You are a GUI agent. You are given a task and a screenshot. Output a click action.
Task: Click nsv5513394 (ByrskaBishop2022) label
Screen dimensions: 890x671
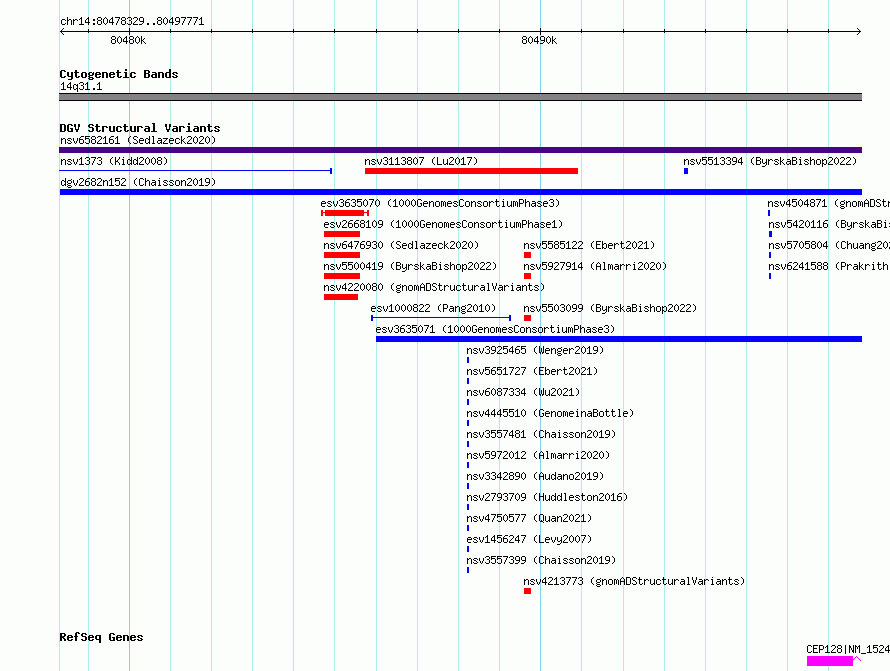pos(770,161)
